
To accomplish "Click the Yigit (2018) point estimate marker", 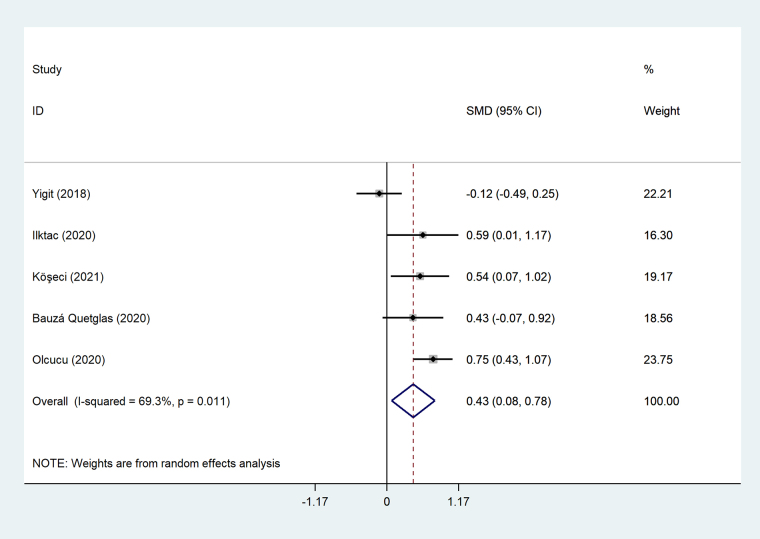I will 379,193.
